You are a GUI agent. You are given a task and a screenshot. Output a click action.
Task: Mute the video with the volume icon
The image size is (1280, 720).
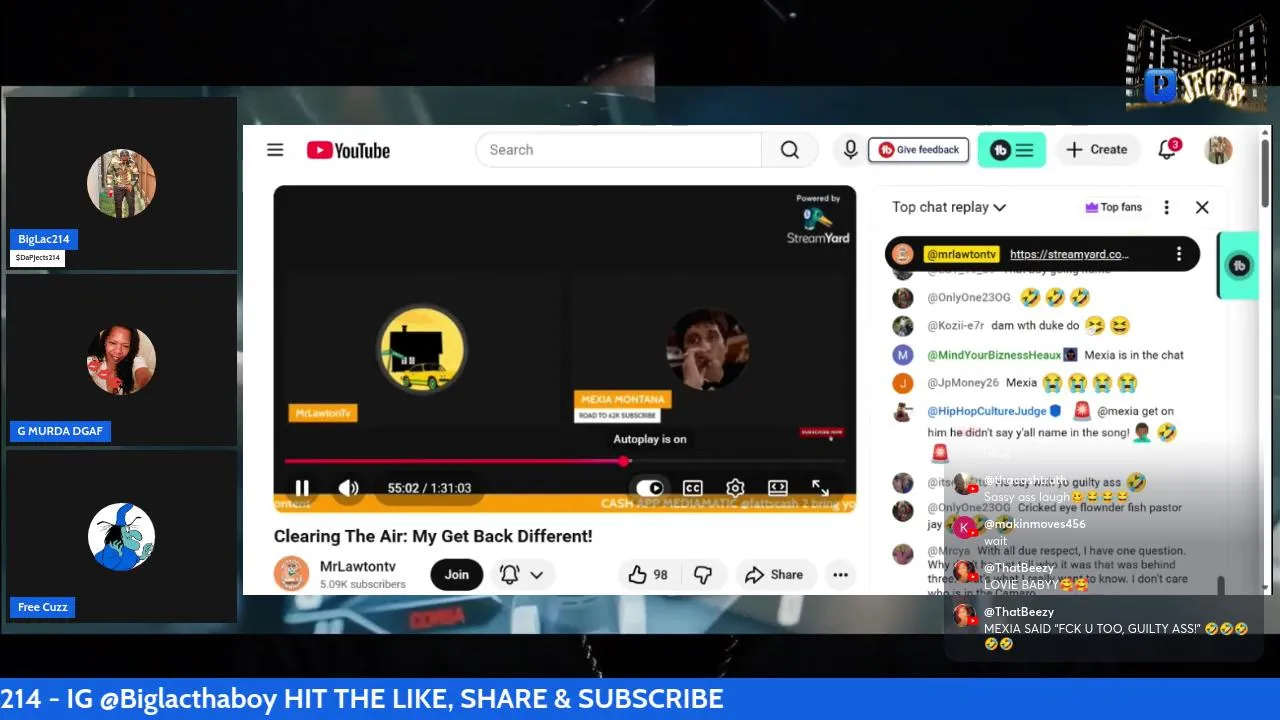[348, 488]
